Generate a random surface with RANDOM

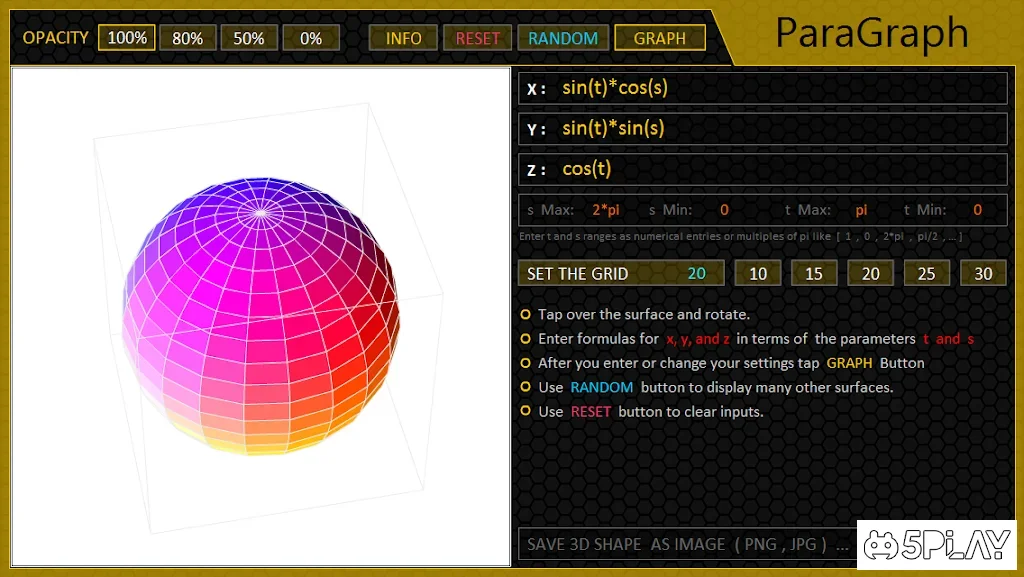tap(563, 38)
